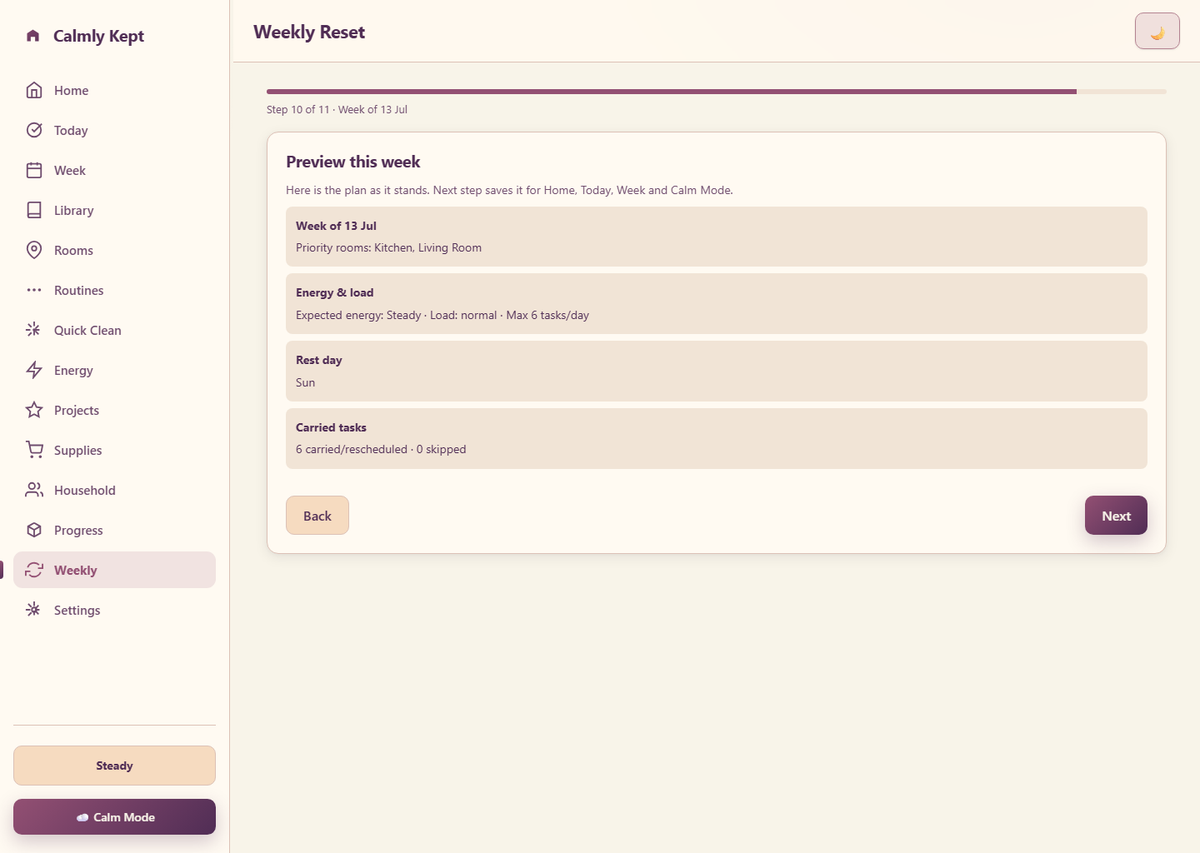
Task: Click the Next button
Action: point(1116,516)
